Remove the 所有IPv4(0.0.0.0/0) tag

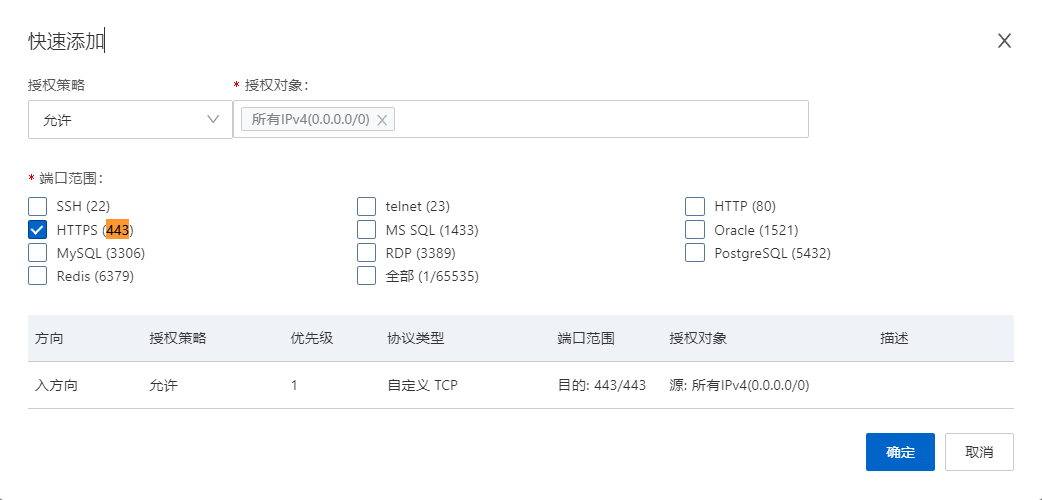382,120
